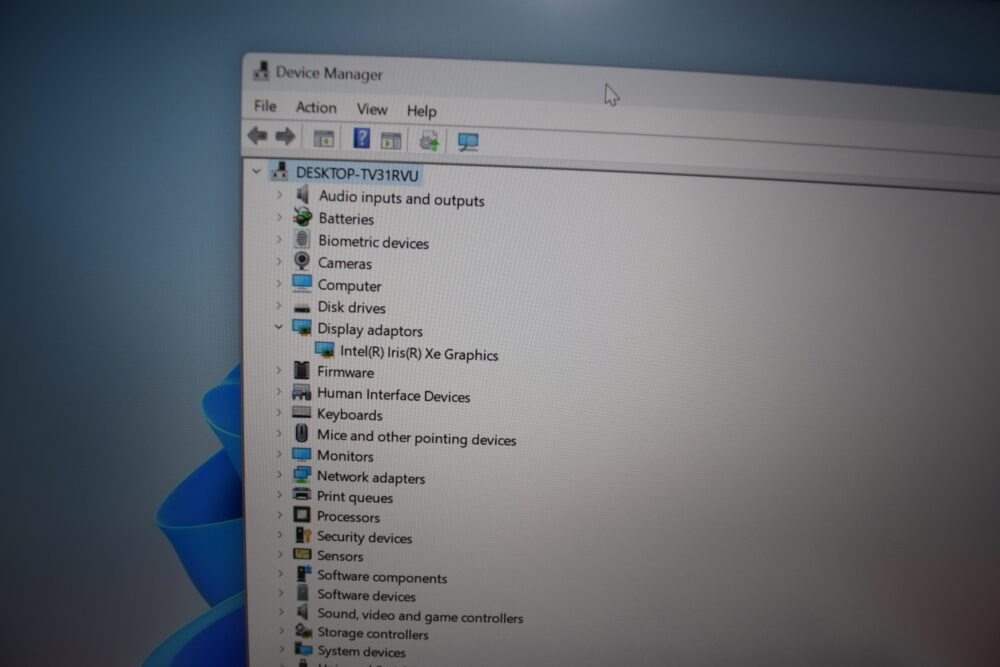Expand the Disk drives category
The height and width of the screenshot is (667, 1000).
coord(279,305)
